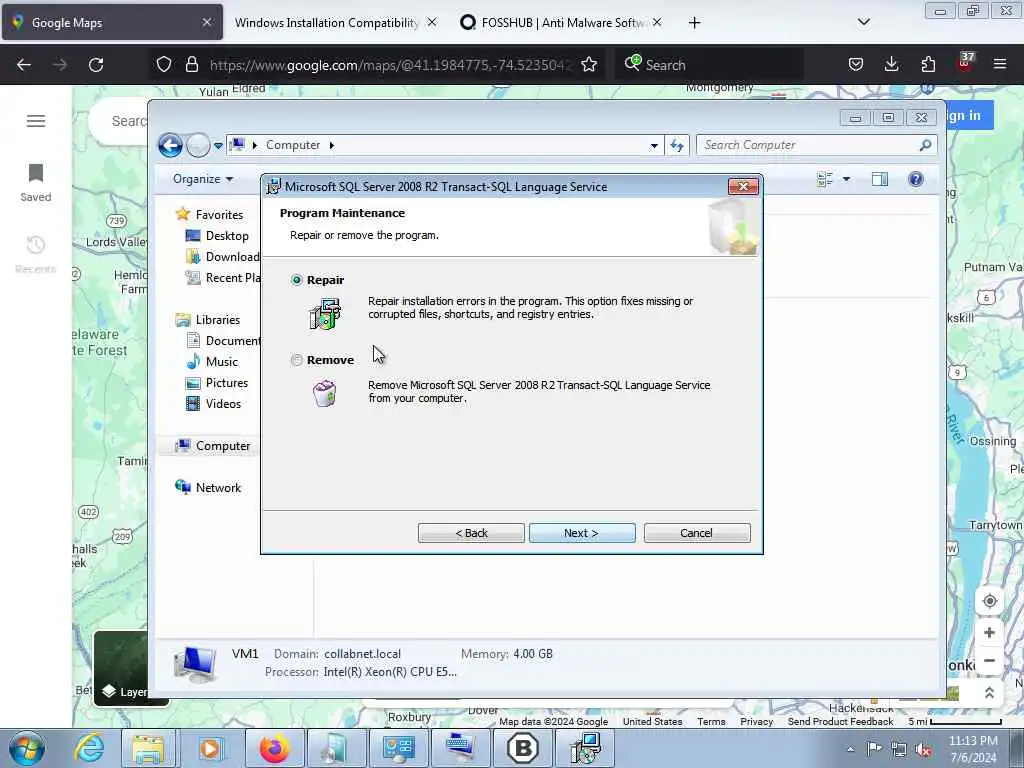
Task: Open a new Firefox tab
Action: pos(694,22)
